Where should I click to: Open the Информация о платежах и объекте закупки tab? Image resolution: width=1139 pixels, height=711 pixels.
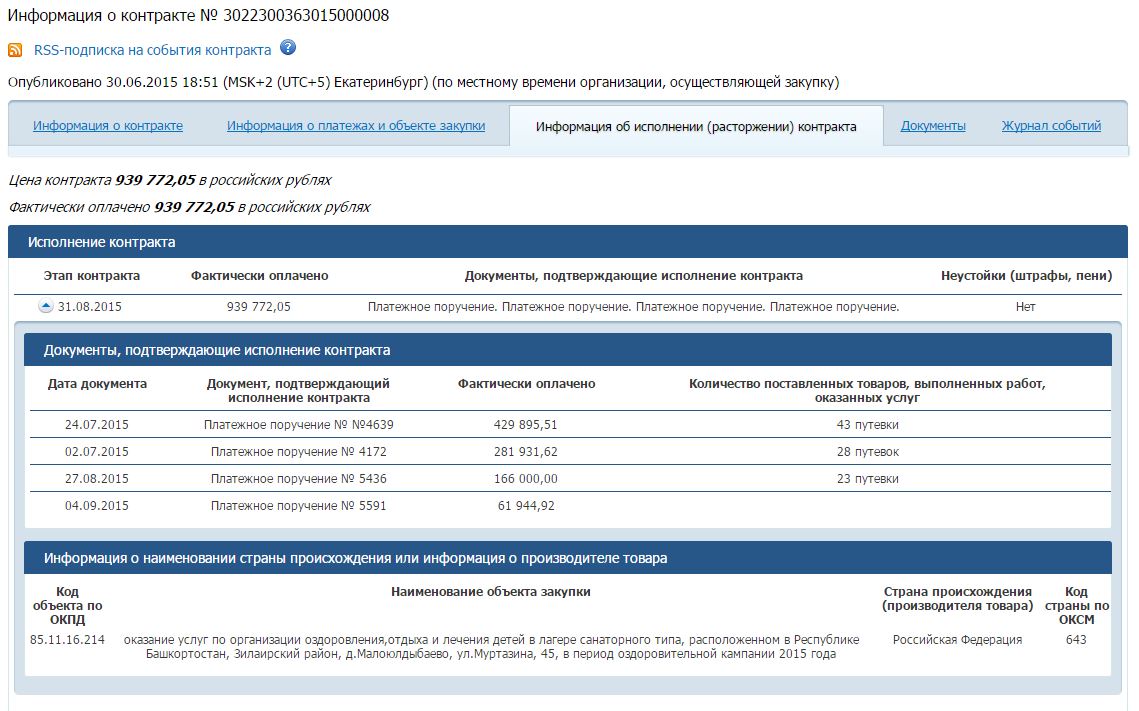356,126
